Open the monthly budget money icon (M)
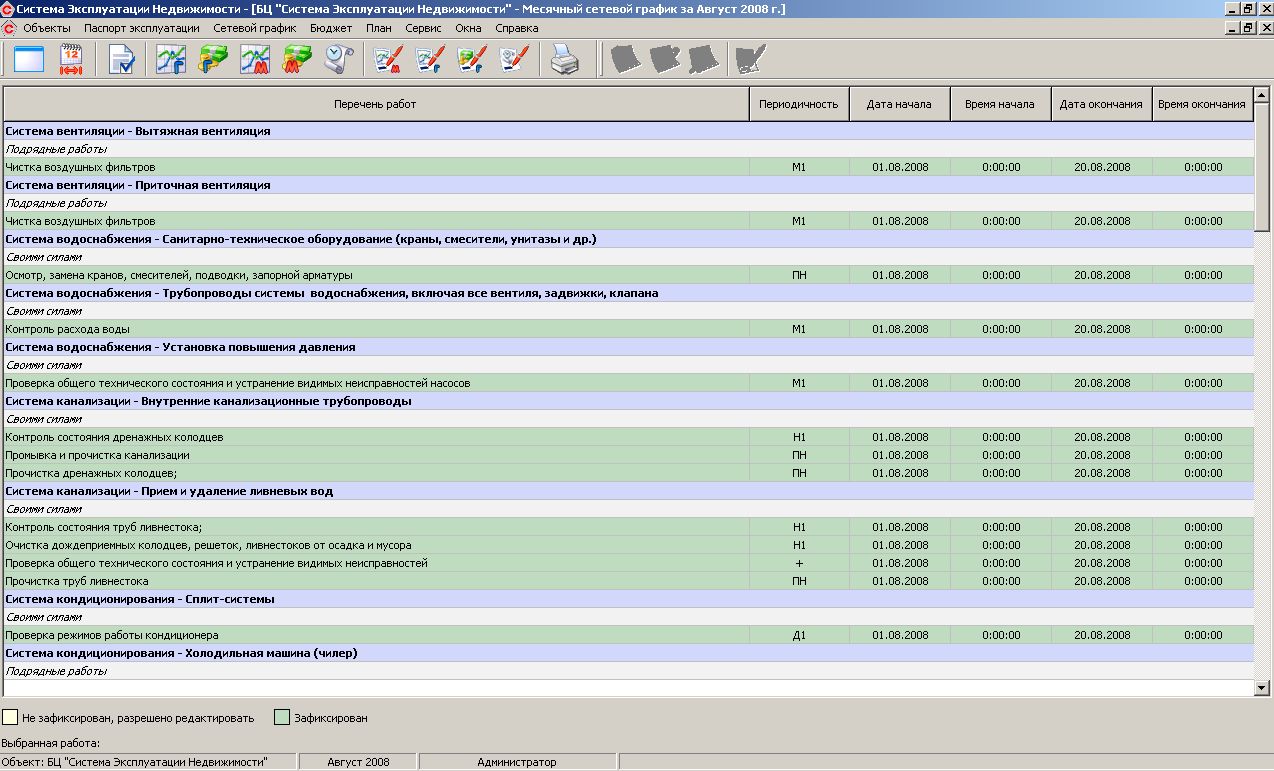The height and width of the screenshot is (771, 1274). tap(297, 60)
